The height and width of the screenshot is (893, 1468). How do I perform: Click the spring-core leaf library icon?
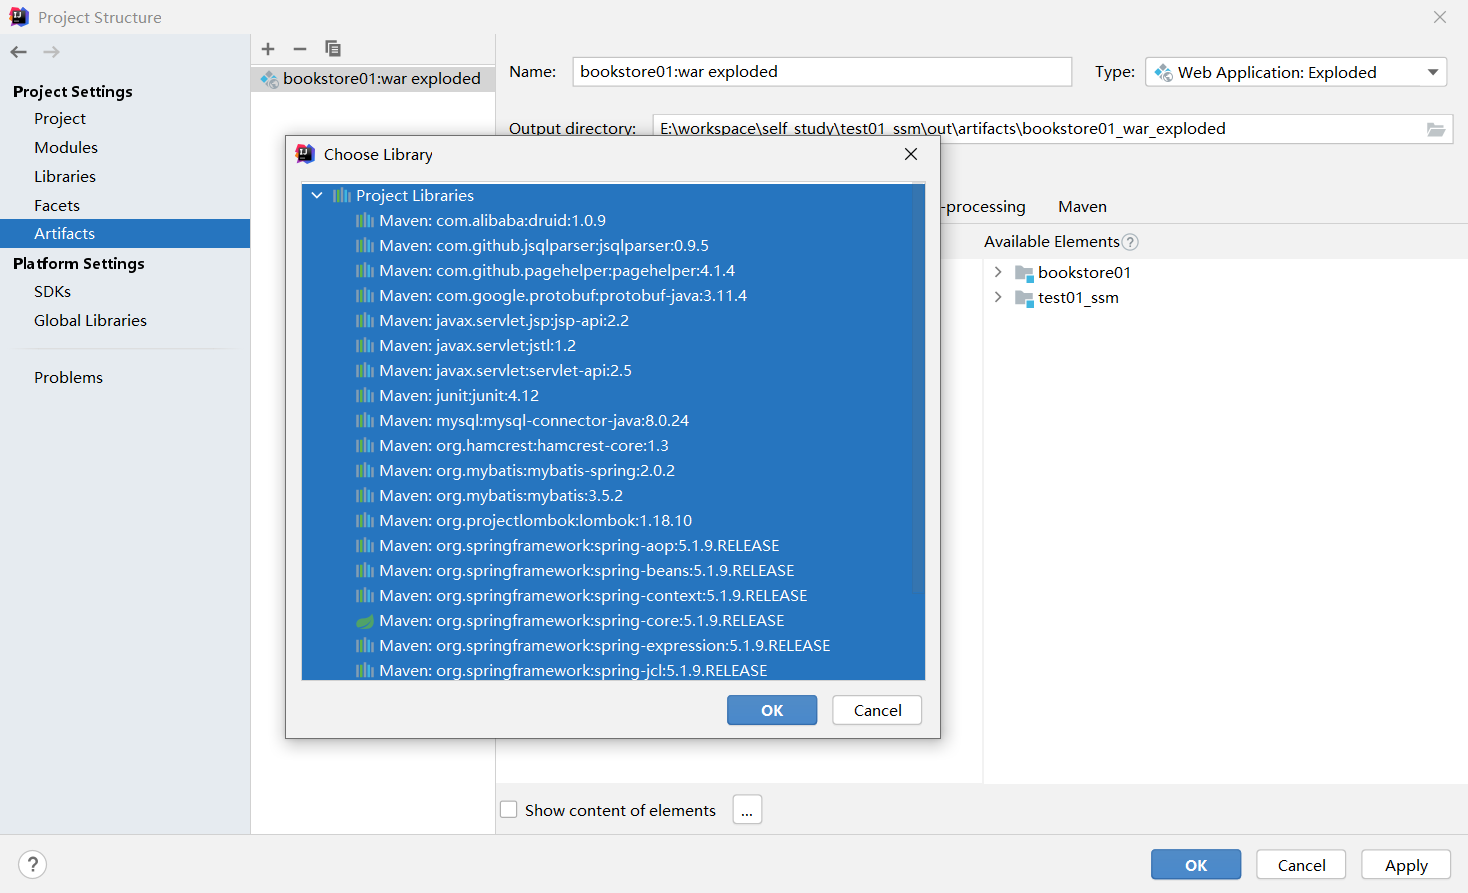[x=365, y=621]
